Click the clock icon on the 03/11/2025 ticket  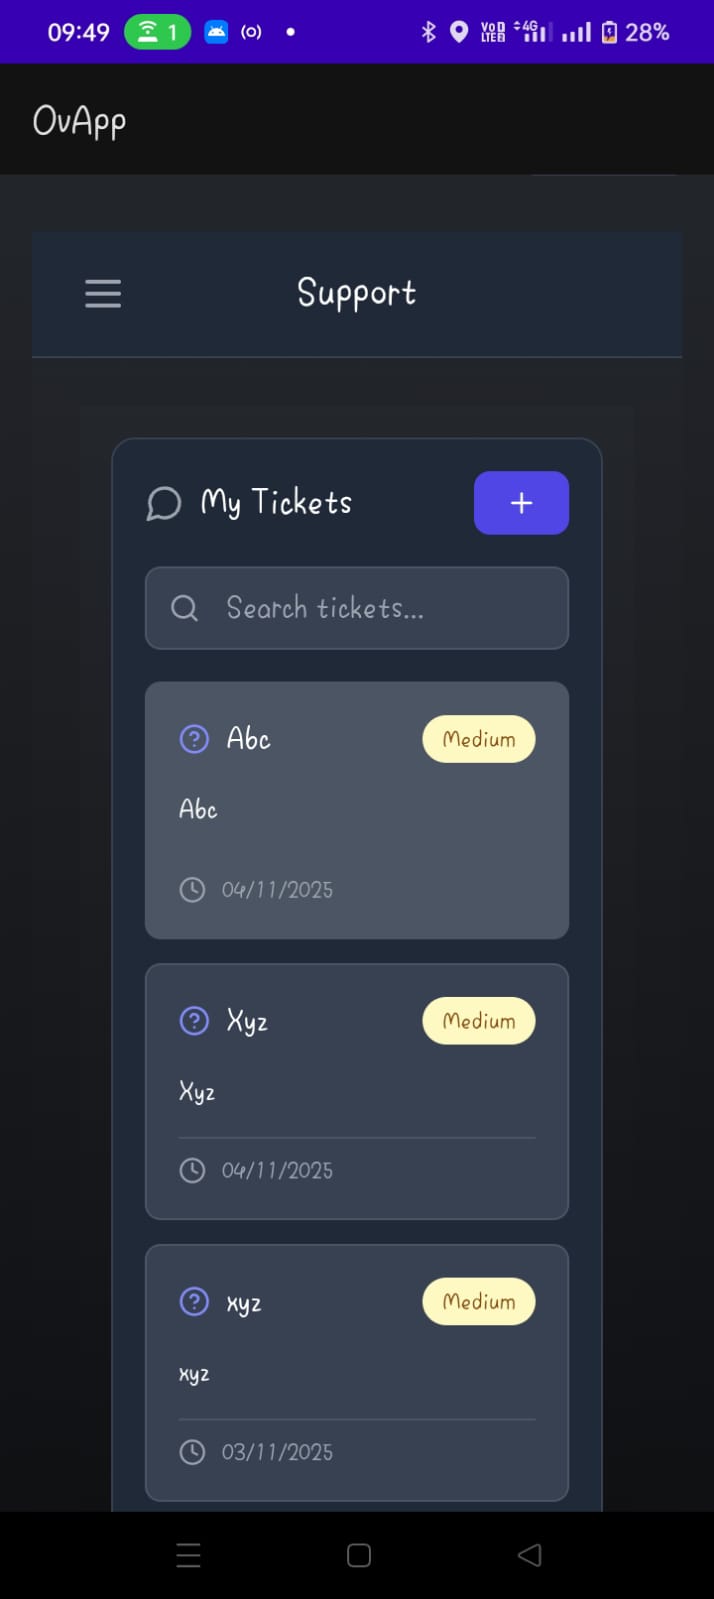pos(192,1452)
